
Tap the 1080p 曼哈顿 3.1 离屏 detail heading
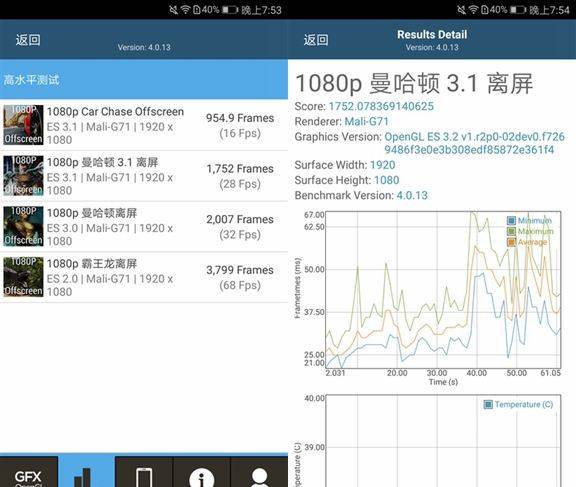point(414,83)
